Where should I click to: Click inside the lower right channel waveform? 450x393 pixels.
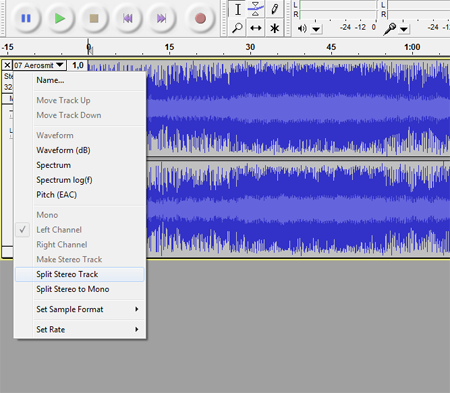pyautogui.click(x=298, y=209)
